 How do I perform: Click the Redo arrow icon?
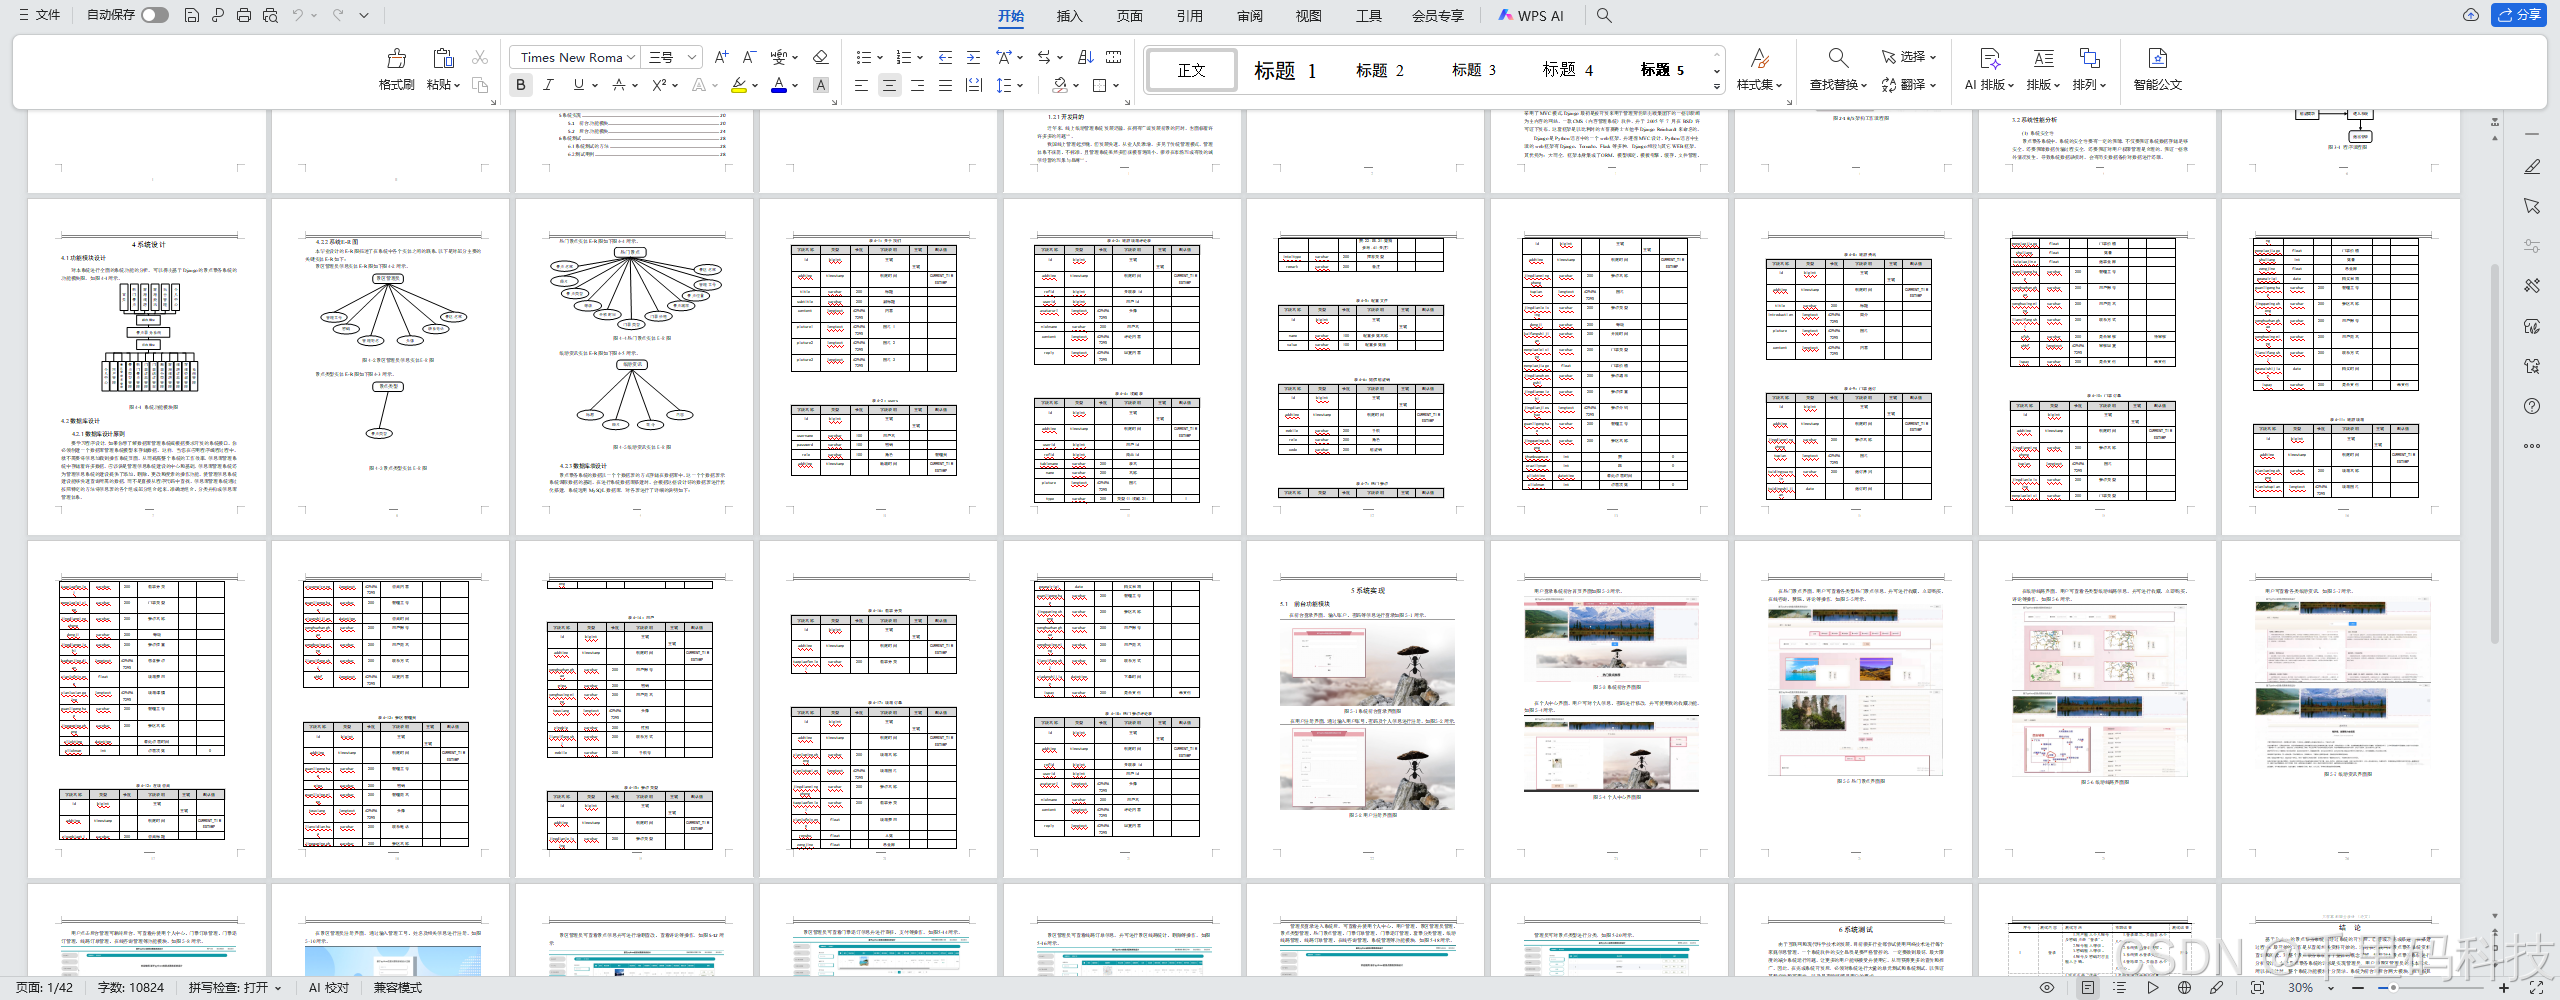click(x=338, y=15)
